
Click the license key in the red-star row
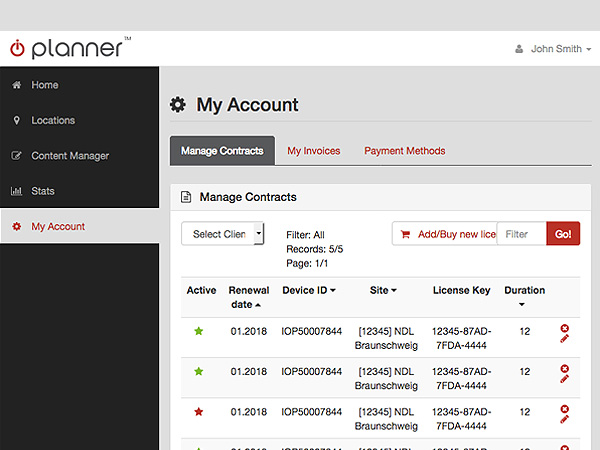[x=461, y=419]
